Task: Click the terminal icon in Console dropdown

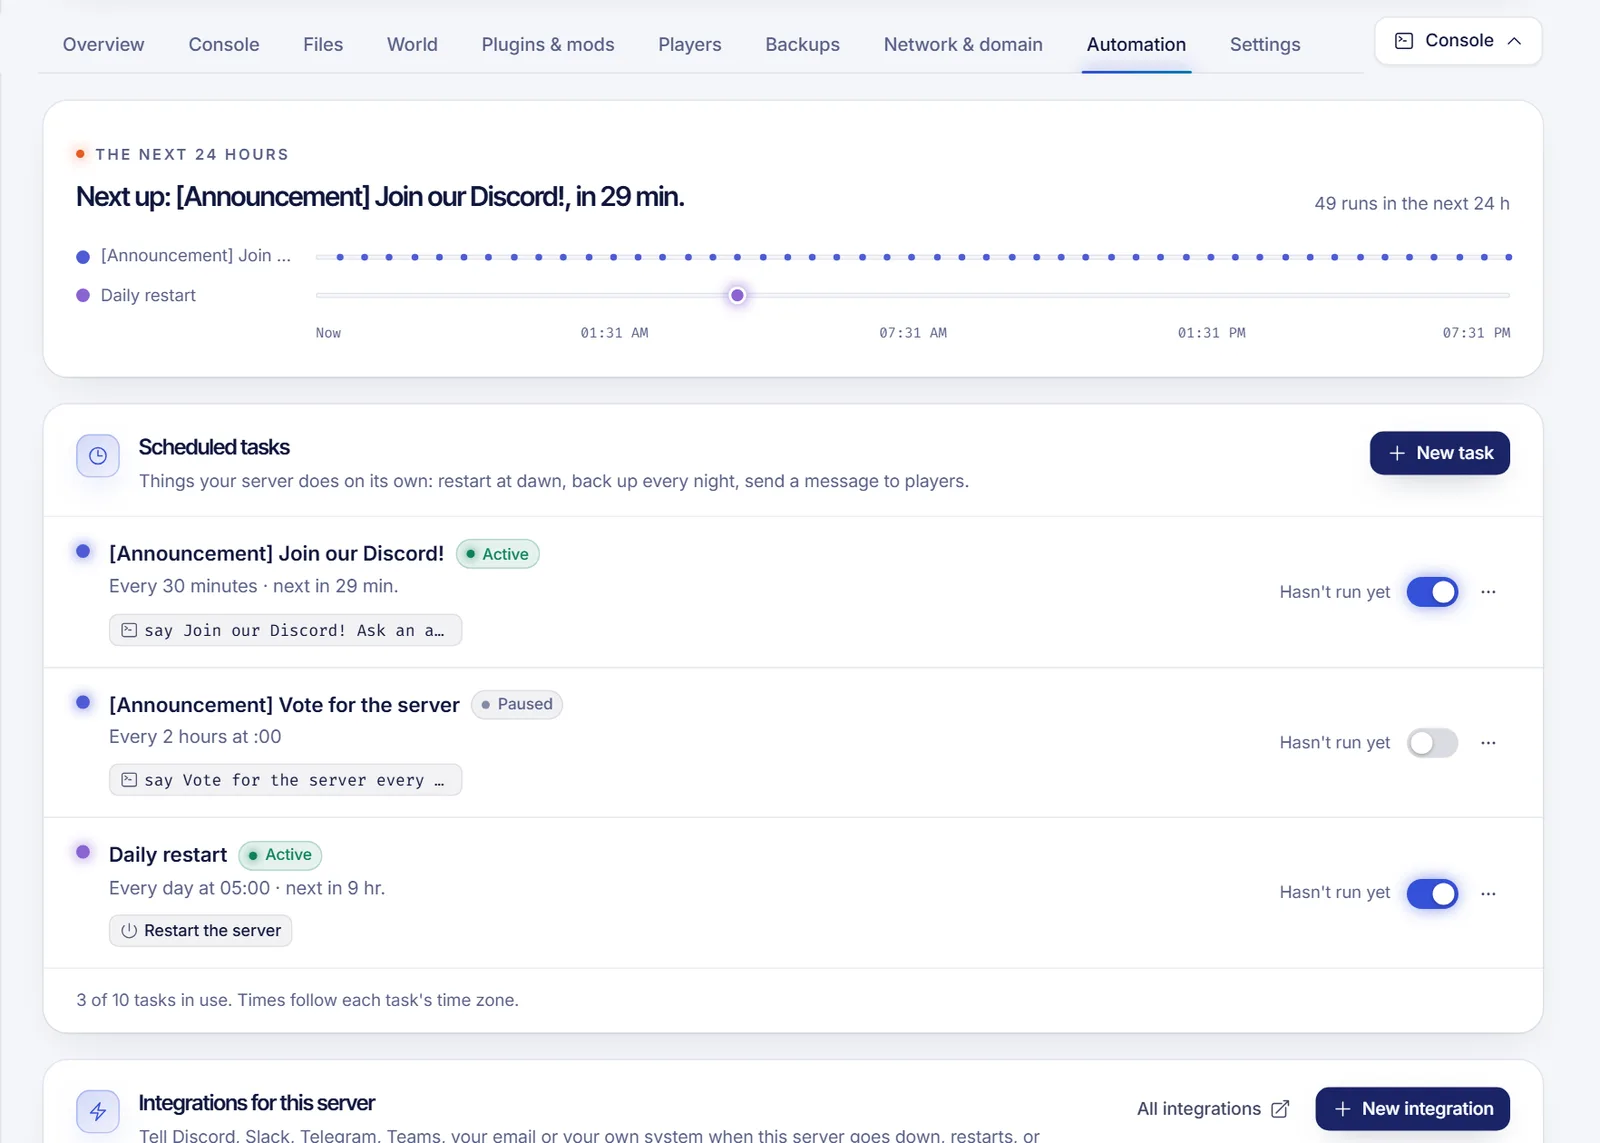Action: tap(1404, 41)
